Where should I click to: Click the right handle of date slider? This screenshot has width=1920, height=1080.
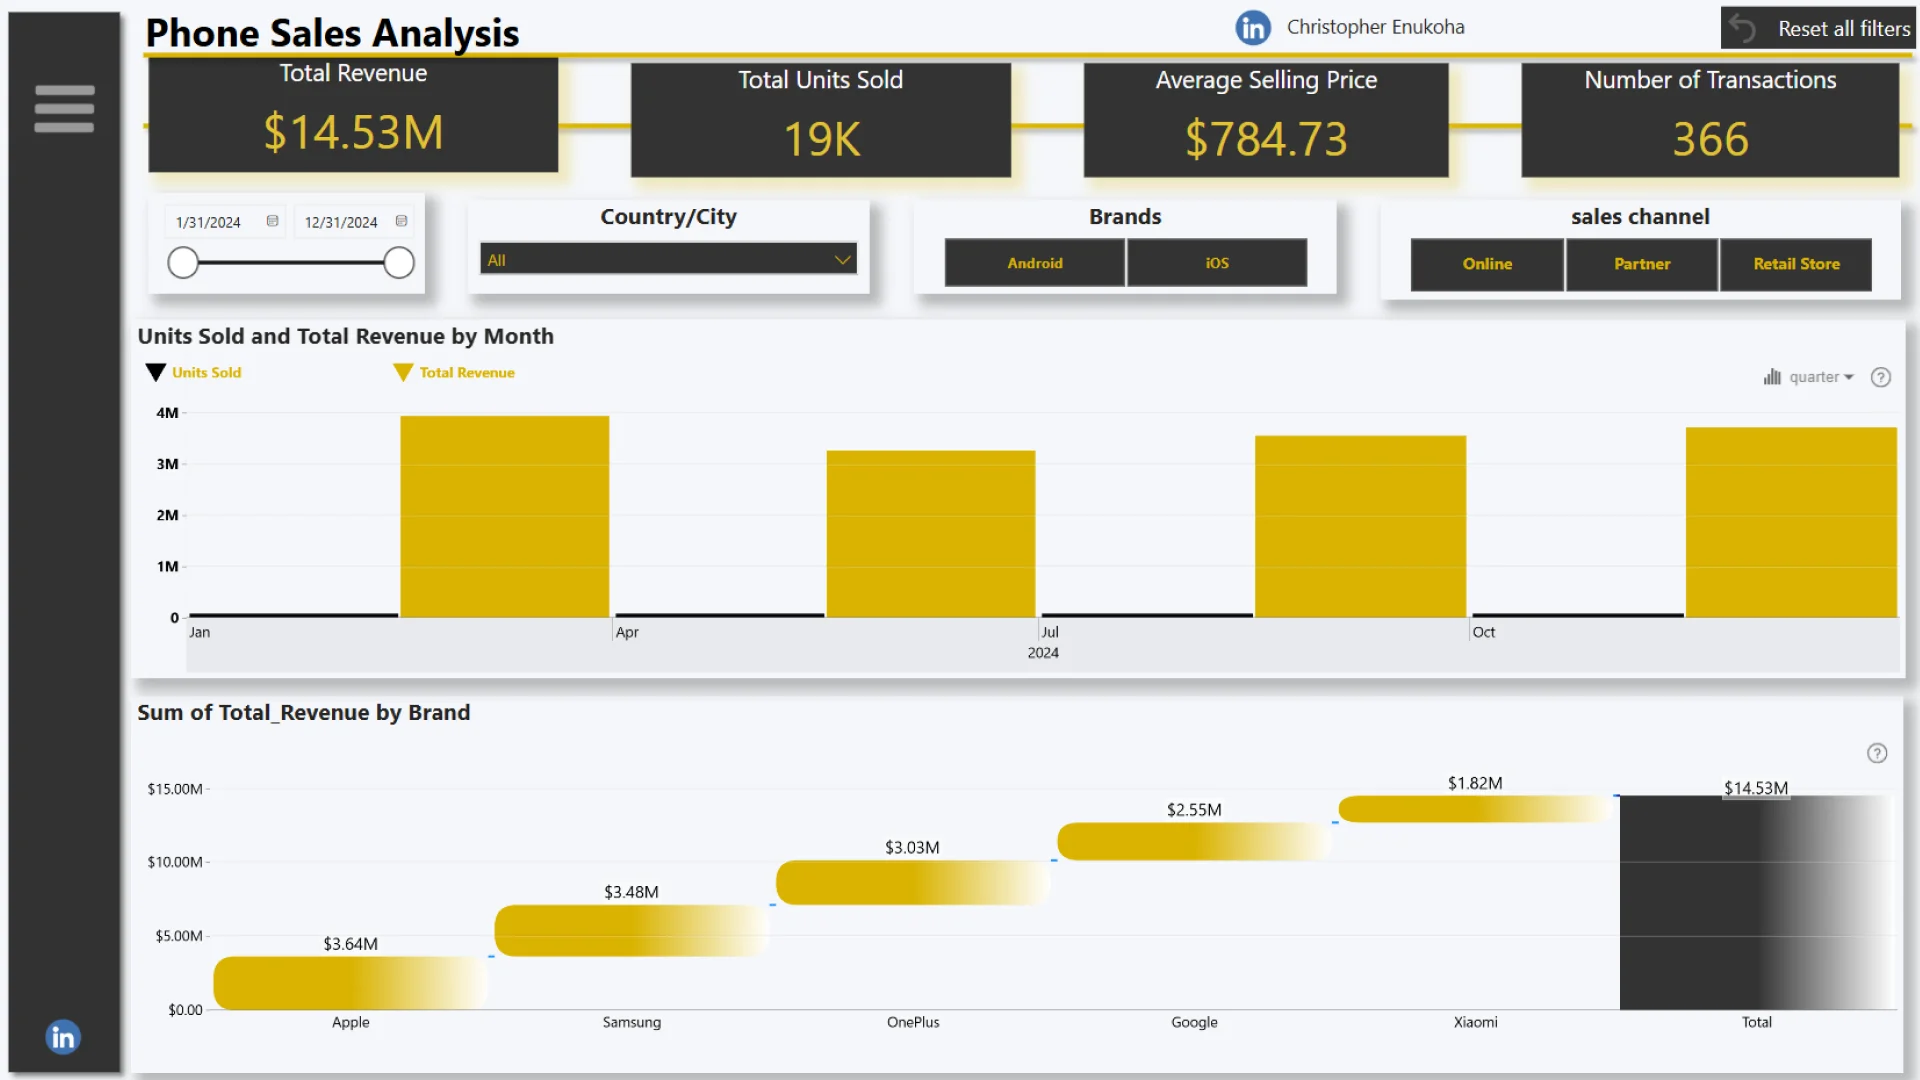coord(399,263)
